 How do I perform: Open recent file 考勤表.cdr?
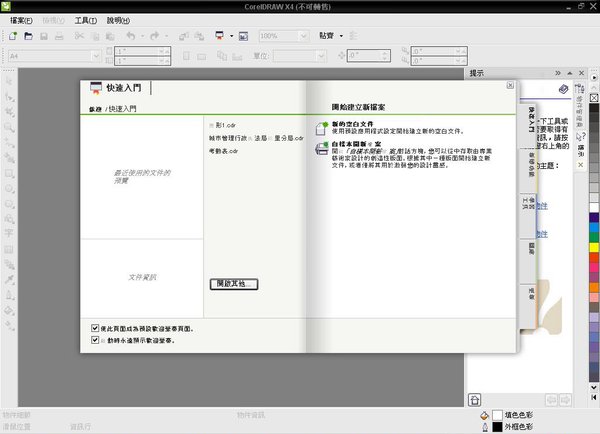pyautogui.click(x=223, y=151)
